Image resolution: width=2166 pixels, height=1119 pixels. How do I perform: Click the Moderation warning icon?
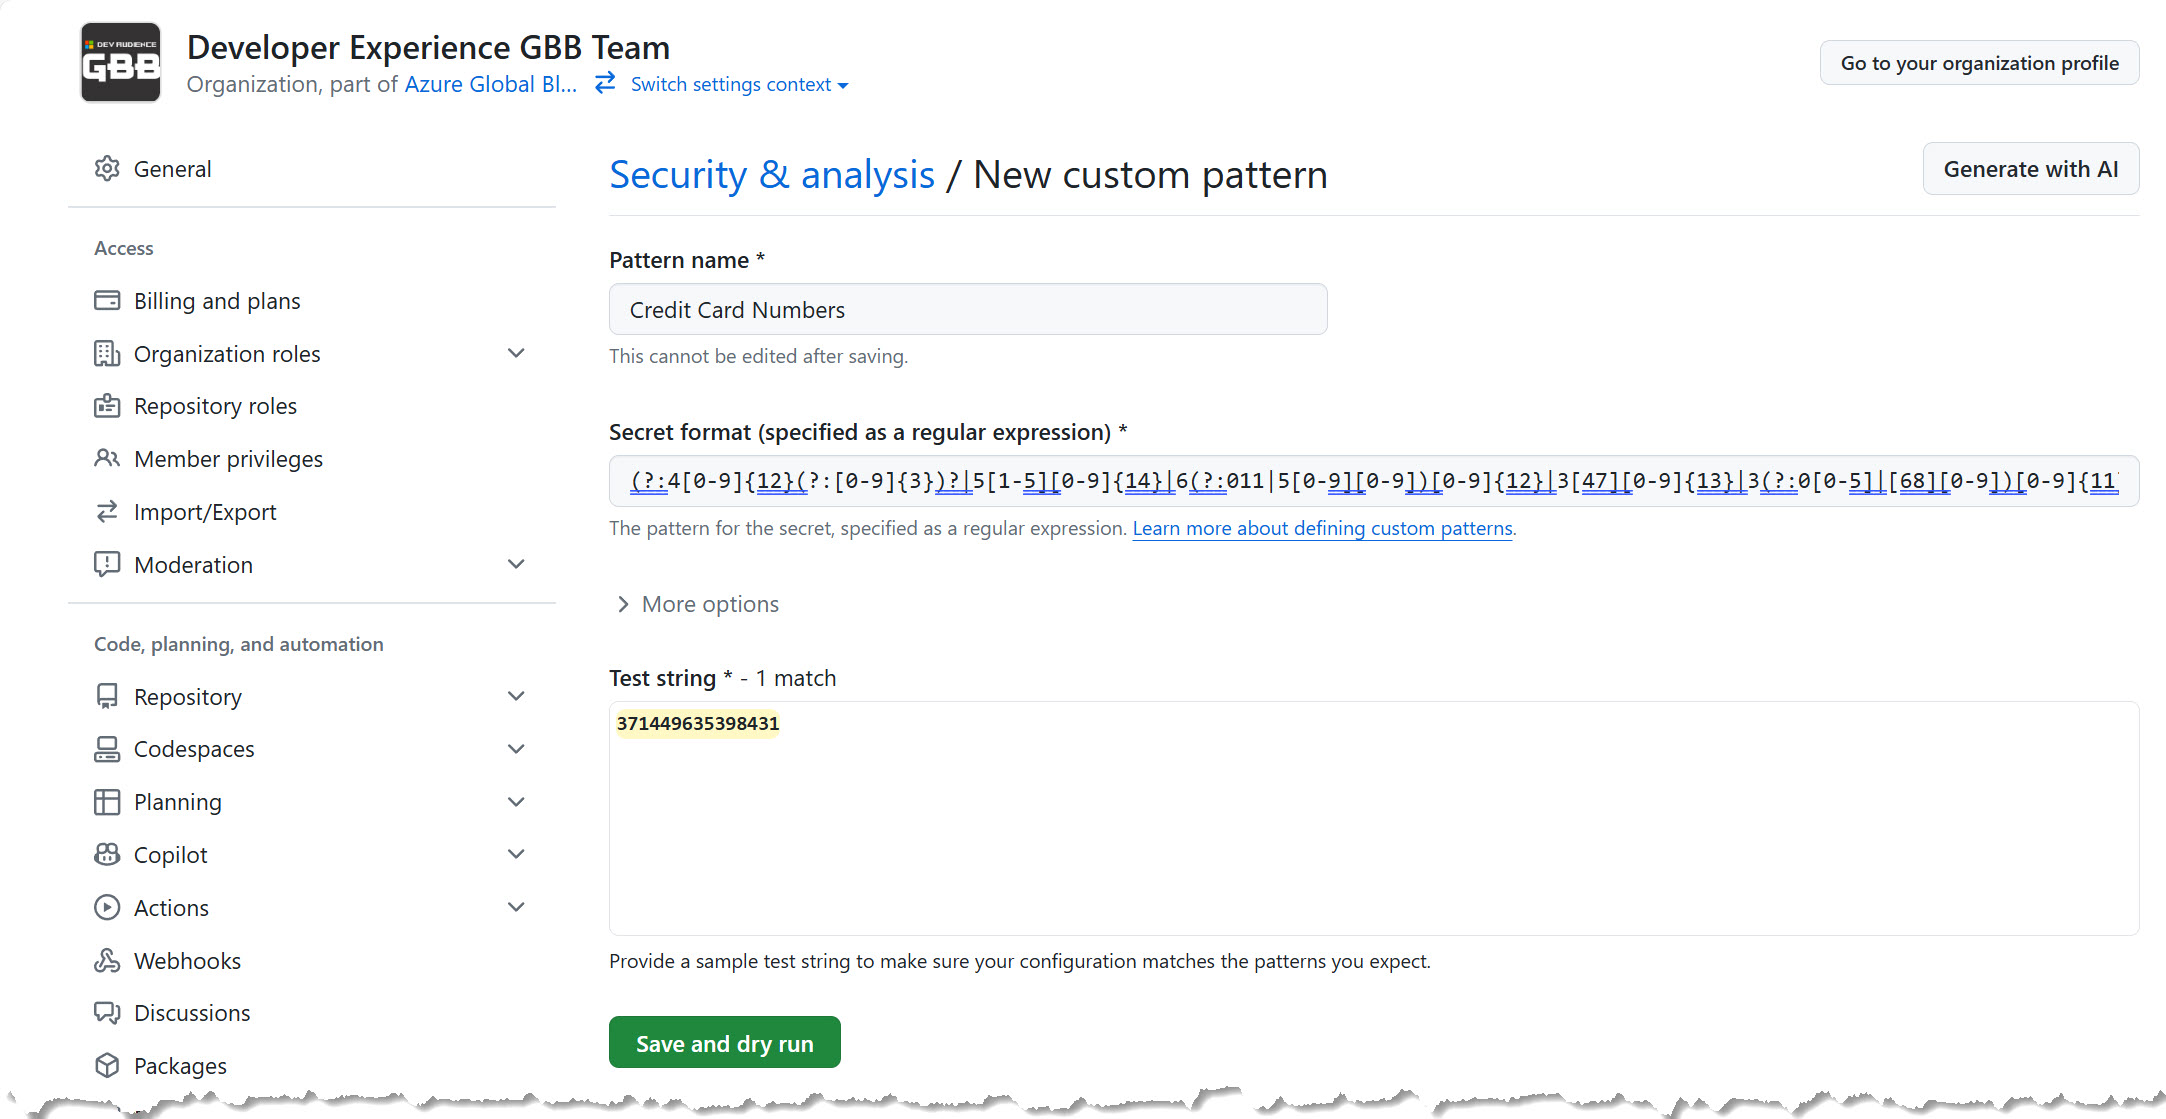tap(108, 564)
